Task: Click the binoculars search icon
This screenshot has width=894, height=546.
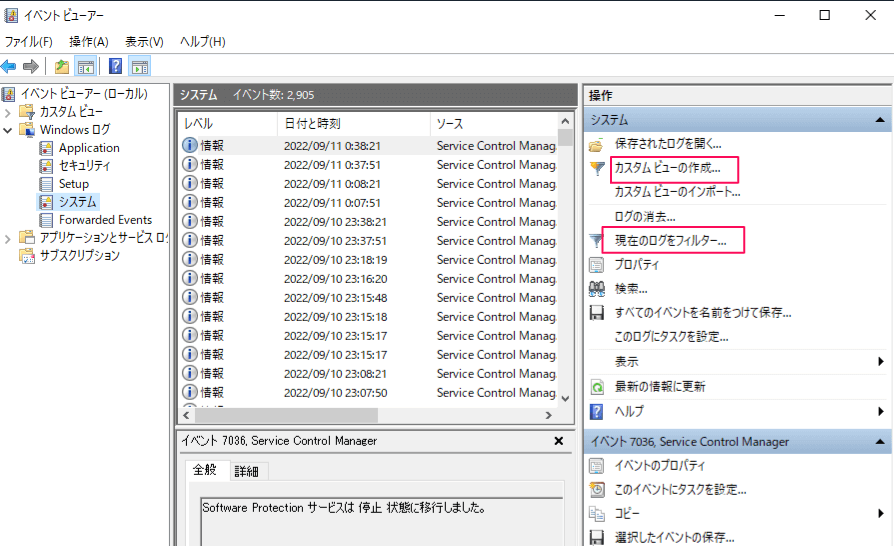Action: (597, 289)
